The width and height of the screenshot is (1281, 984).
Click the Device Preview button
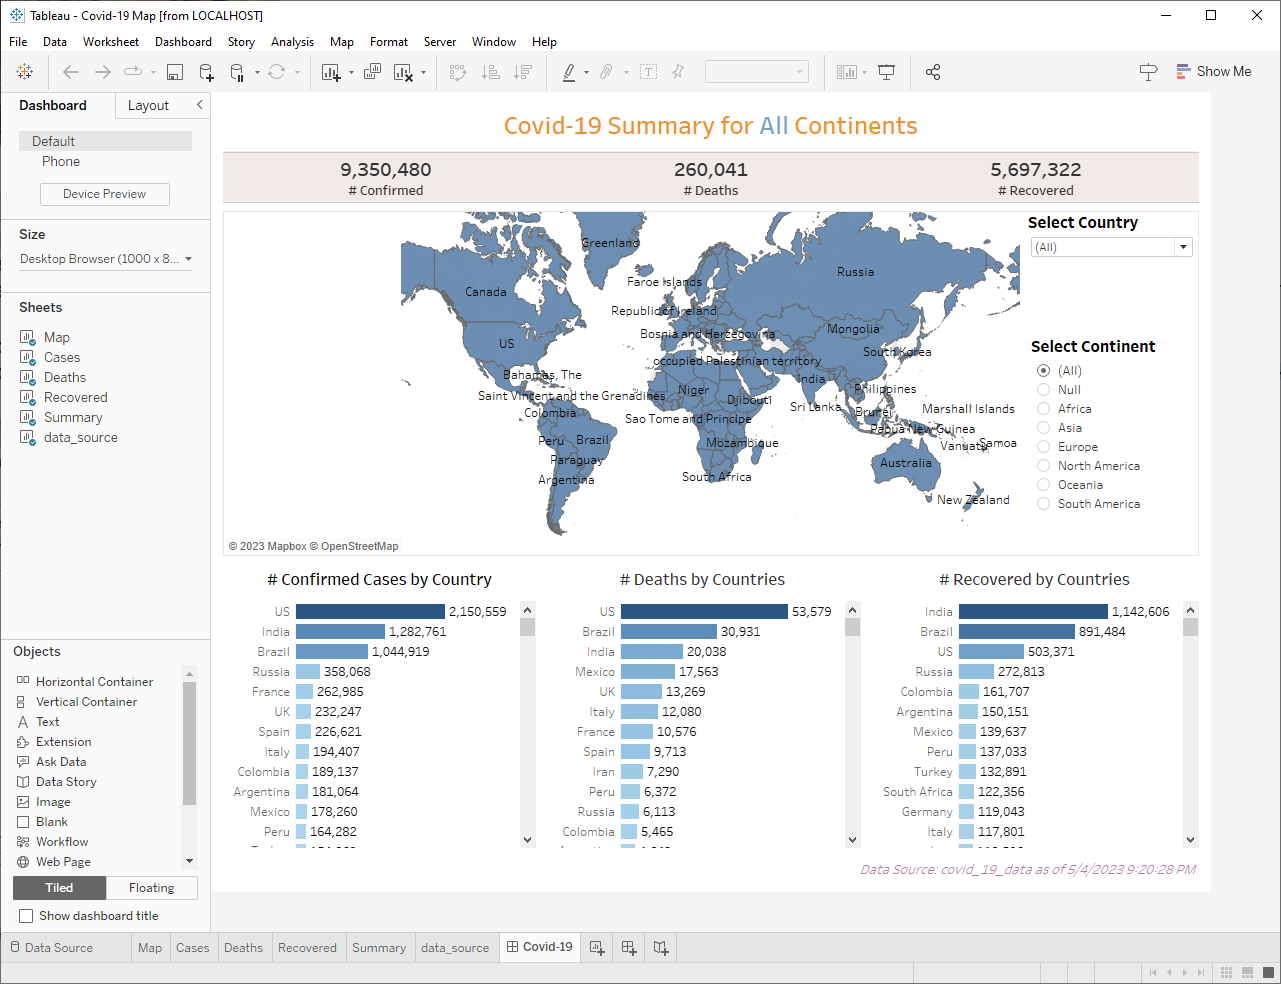(104, 193)
